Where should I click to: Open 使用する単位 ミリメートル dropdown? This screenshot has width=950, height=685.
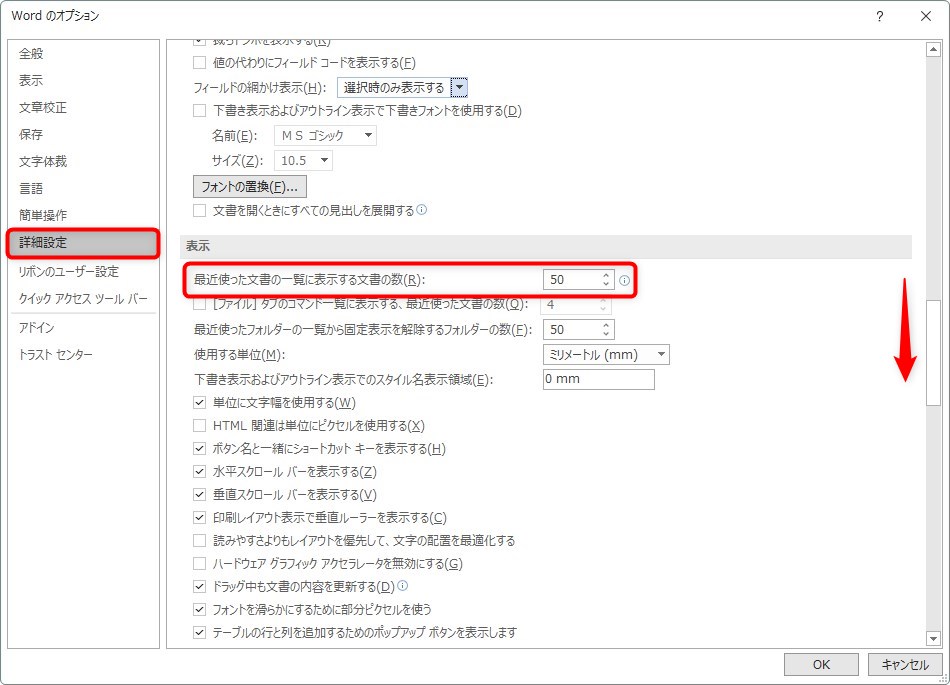tap(661, 355)
